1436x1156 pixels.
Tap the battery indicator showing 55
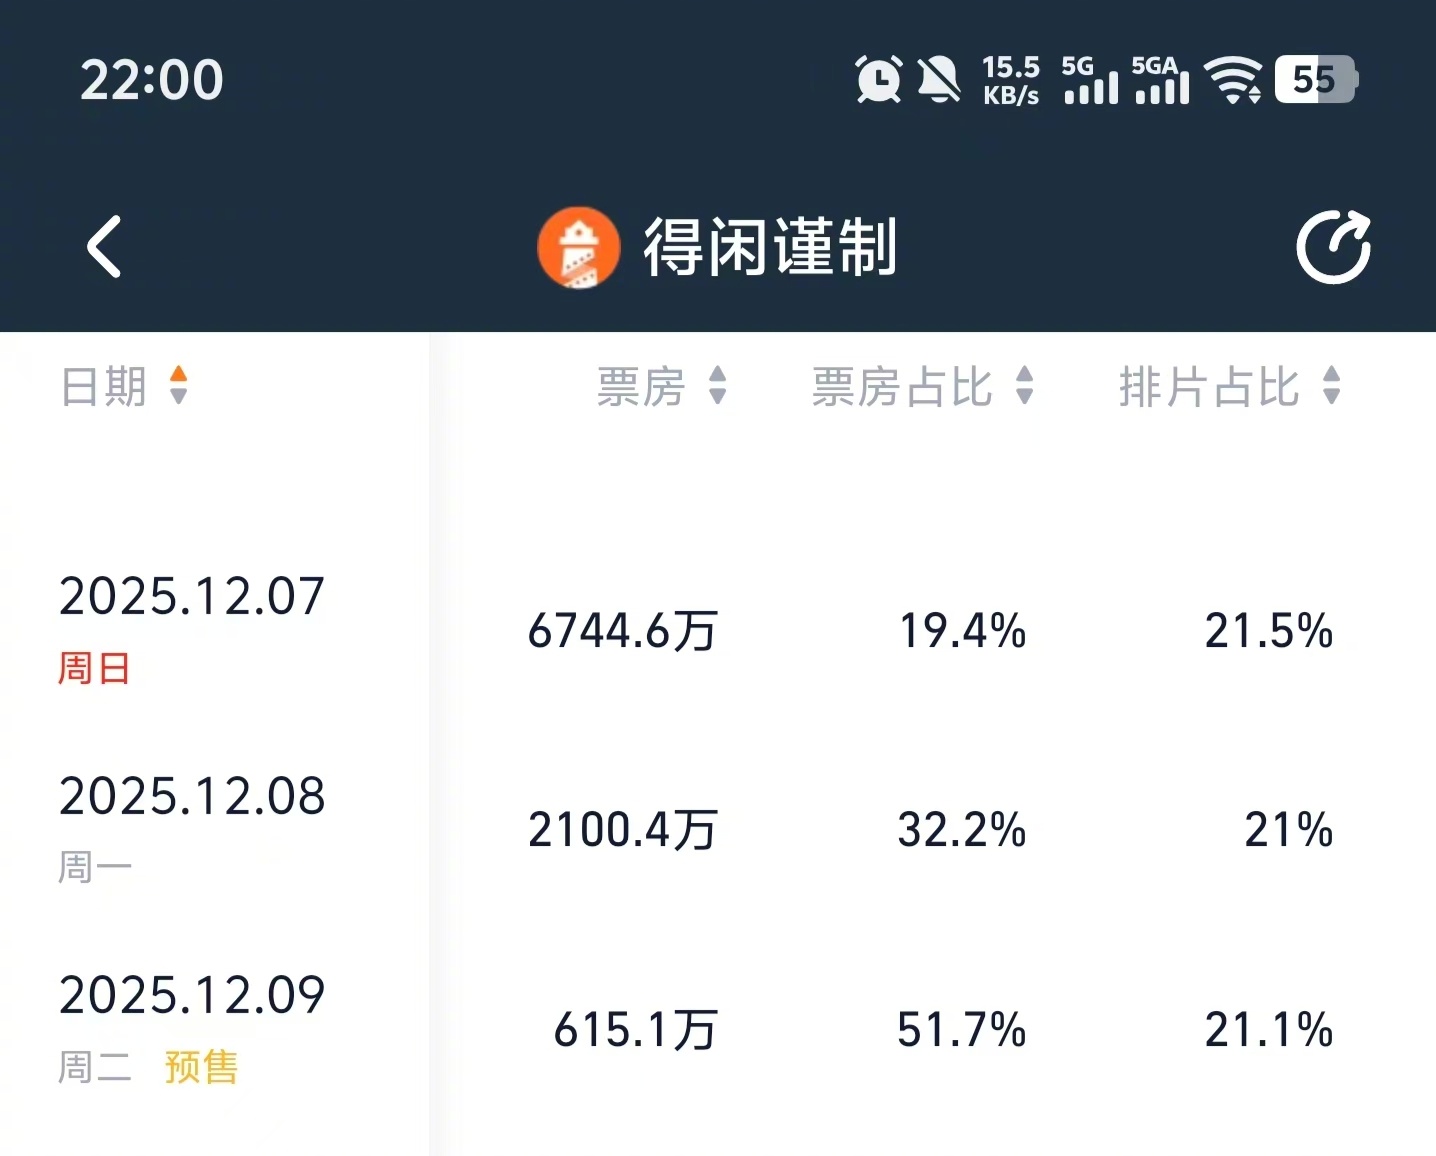click(x=1313, y=79)
